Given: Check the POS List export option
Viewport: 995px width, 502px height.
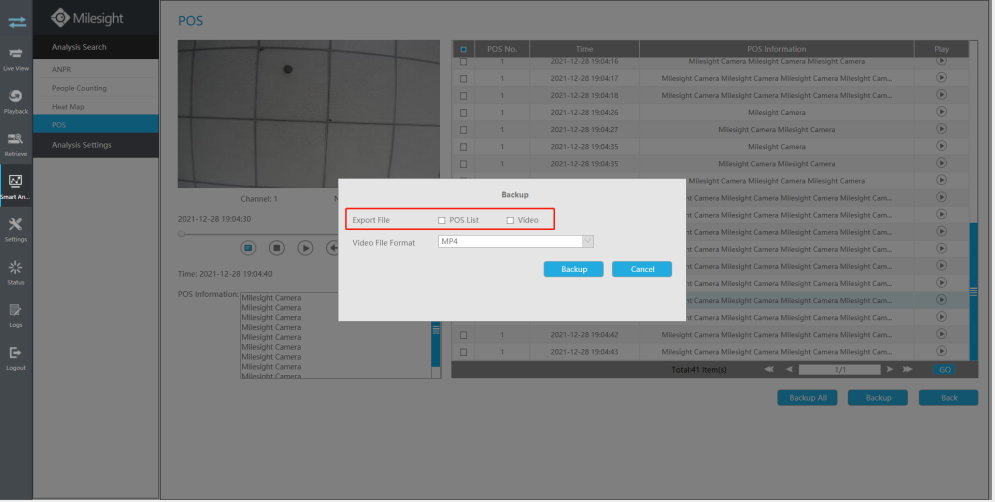Looking at the screenshot, I should 442,220.
